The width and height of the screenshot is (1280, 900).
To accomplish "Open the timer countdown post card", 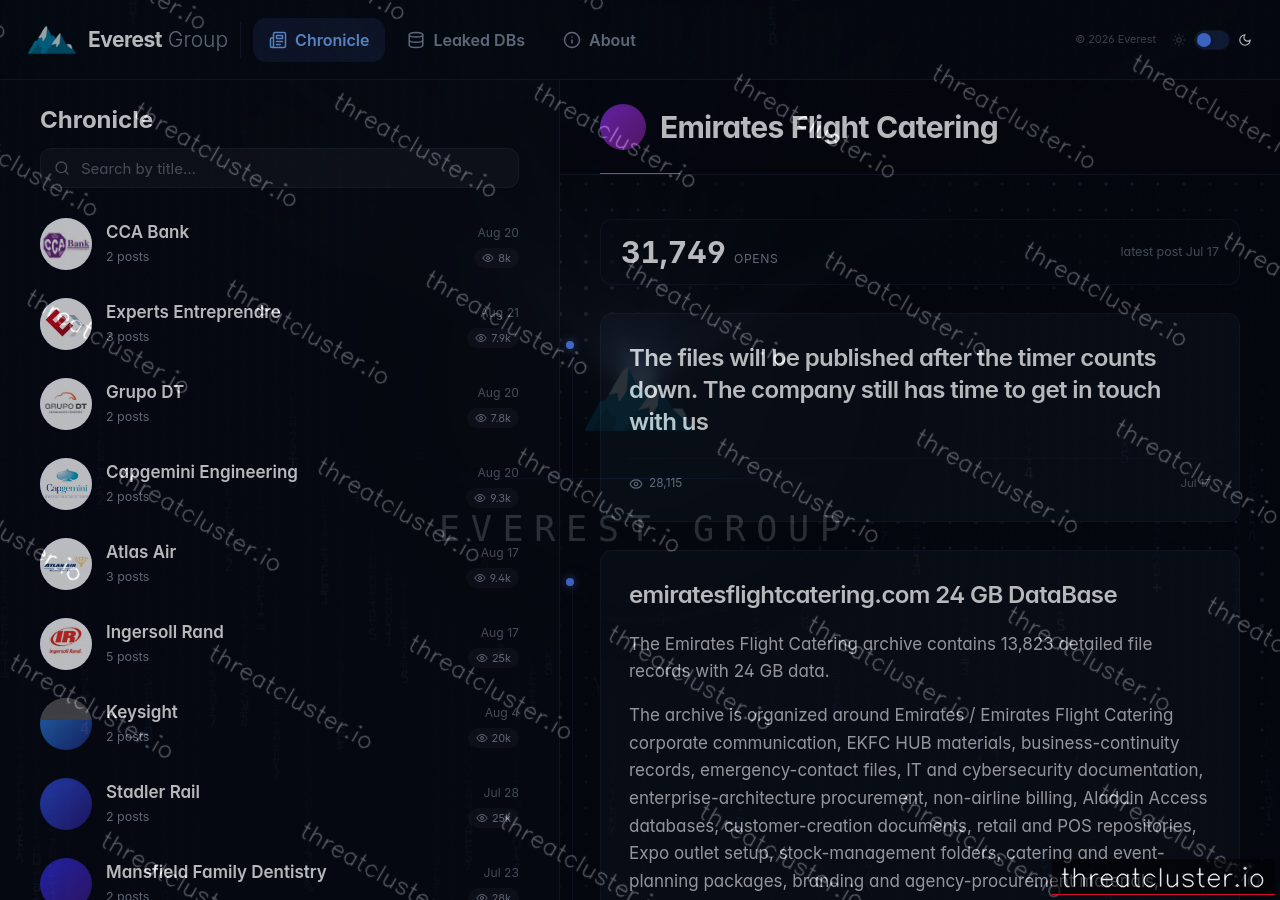I will click(x=919, y=417).
